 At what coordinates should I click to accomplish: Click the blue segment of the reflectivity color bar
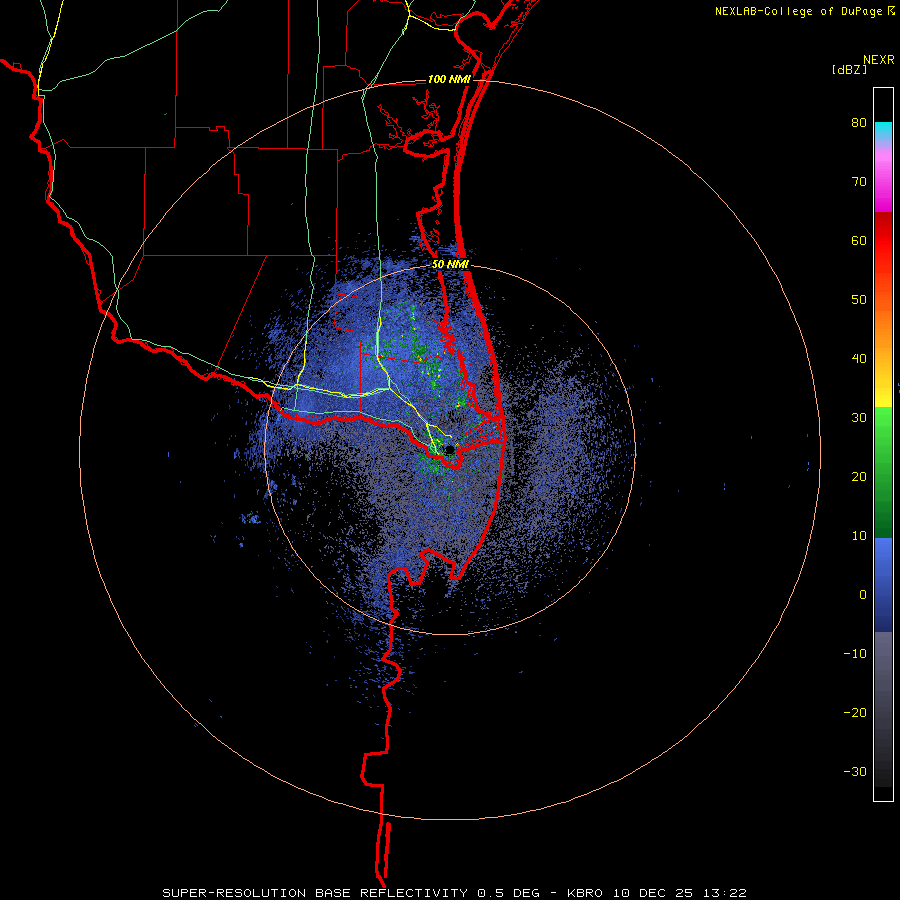tap(883, 585)
